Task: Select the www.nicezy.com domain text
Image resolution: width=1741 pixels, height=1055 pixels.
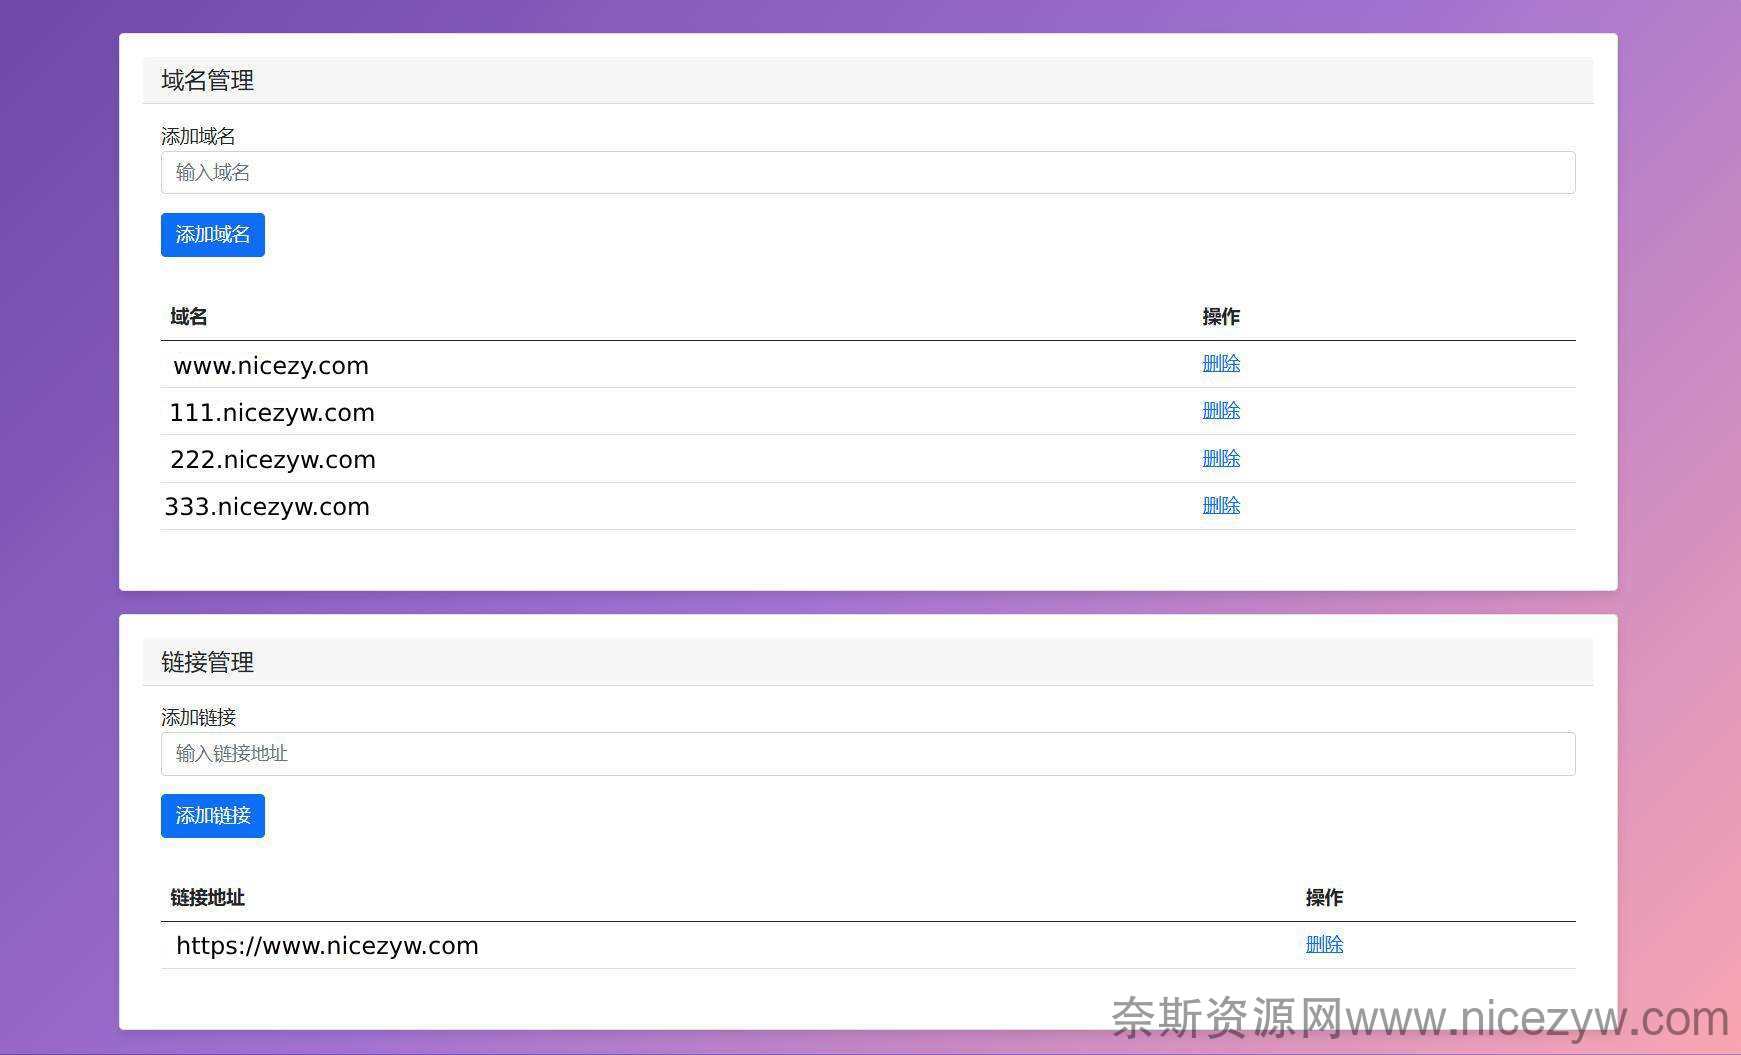Action: tap(271, 366)
